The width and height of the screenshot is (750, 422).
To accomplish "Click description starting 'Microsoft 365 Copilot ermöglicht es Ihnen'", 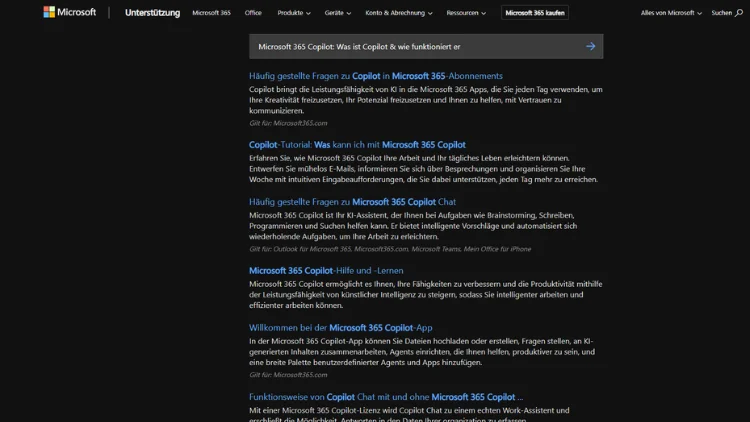I will (x=425, y=294).
